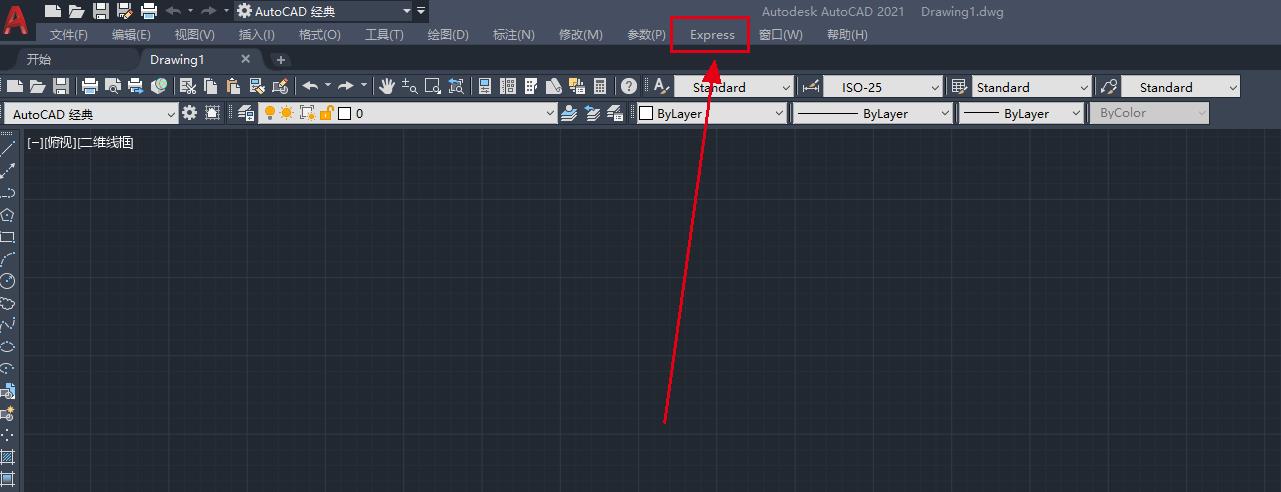The width and height of the screenshot is (1281, 492).
Task: Select the Line tool in the draw toolbar
Action: click(7, 148)
